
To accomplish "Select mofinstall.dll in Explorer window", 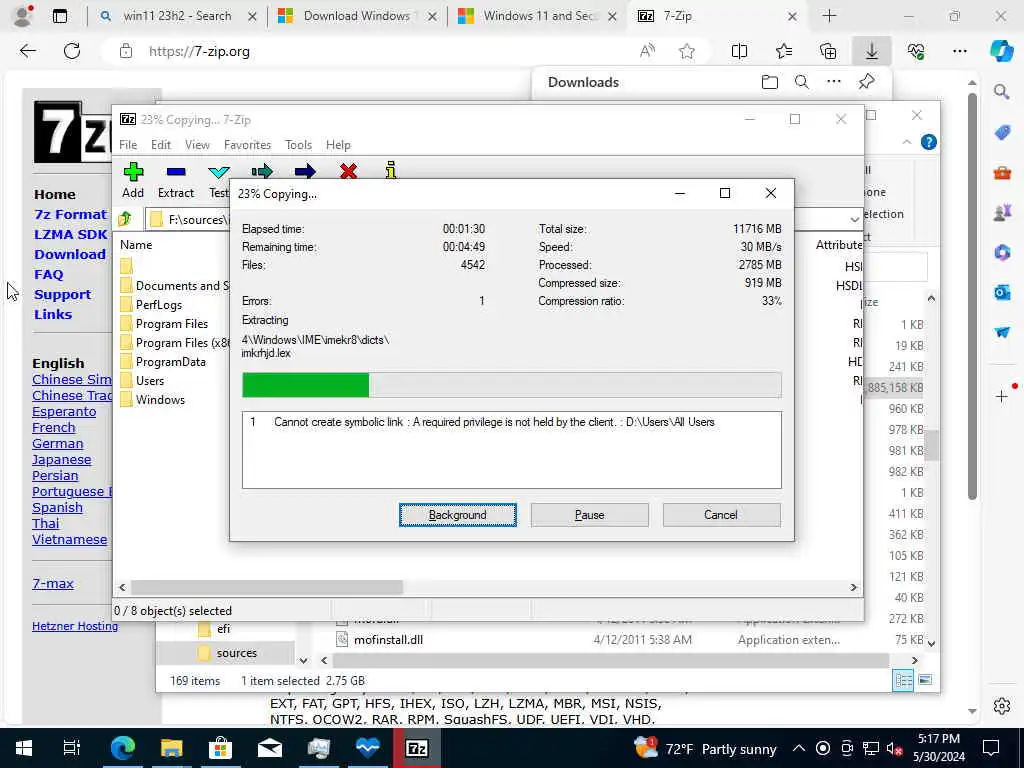I will (x=388, y=639).
